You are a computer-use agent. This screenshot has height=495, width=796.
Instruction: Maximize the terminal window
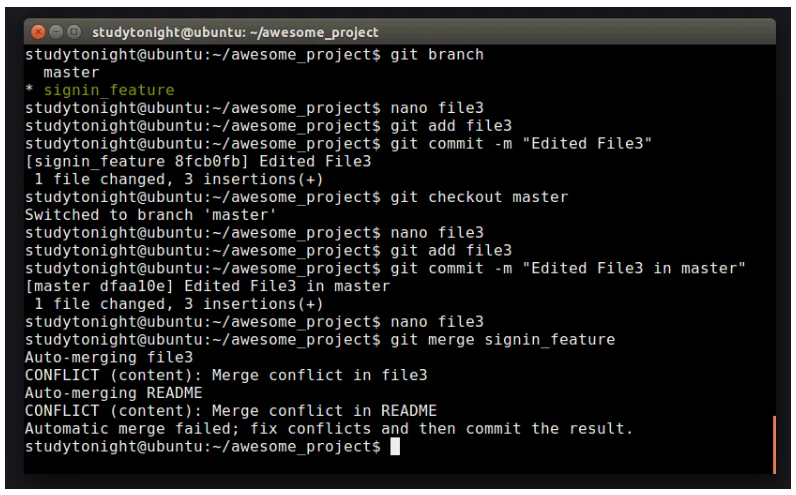point(73,32)
